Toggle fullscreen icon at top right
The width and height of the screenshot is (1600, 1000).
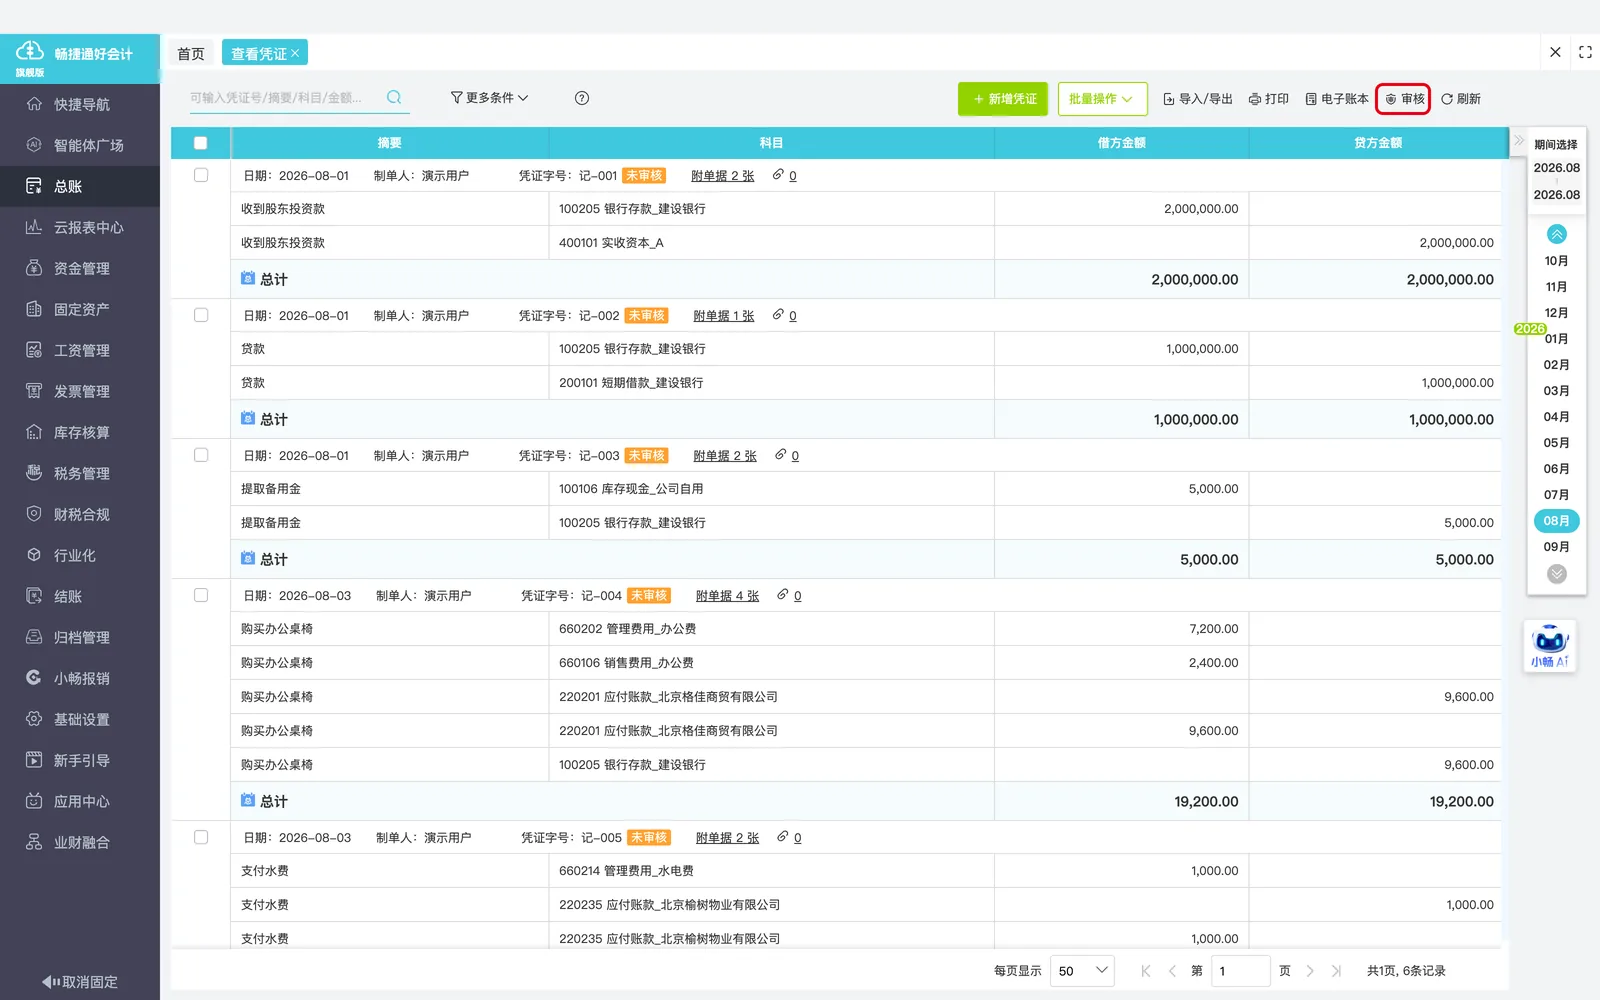pyautogui.click(x=1585, y=52)
